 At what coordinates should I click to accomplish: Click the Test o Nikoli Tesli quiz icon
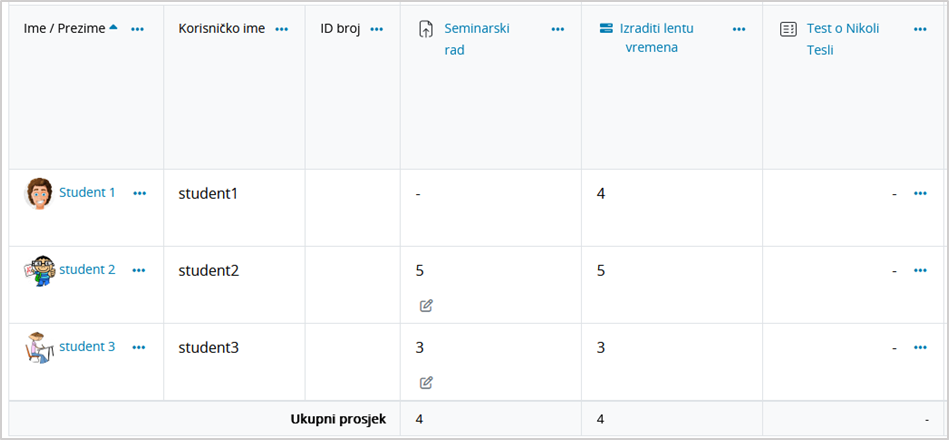(788, 29)
